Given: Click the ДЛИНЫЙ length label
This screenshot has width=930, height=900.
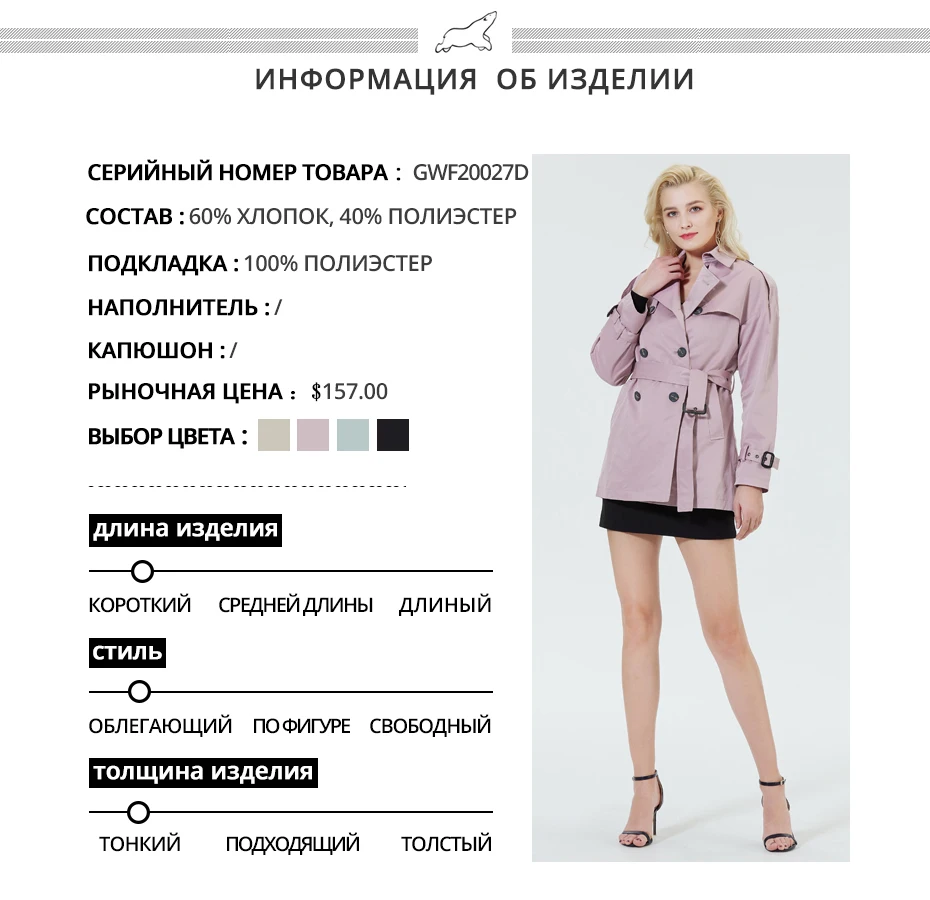Looking at the screenshot, I should [x=445, y=605].
